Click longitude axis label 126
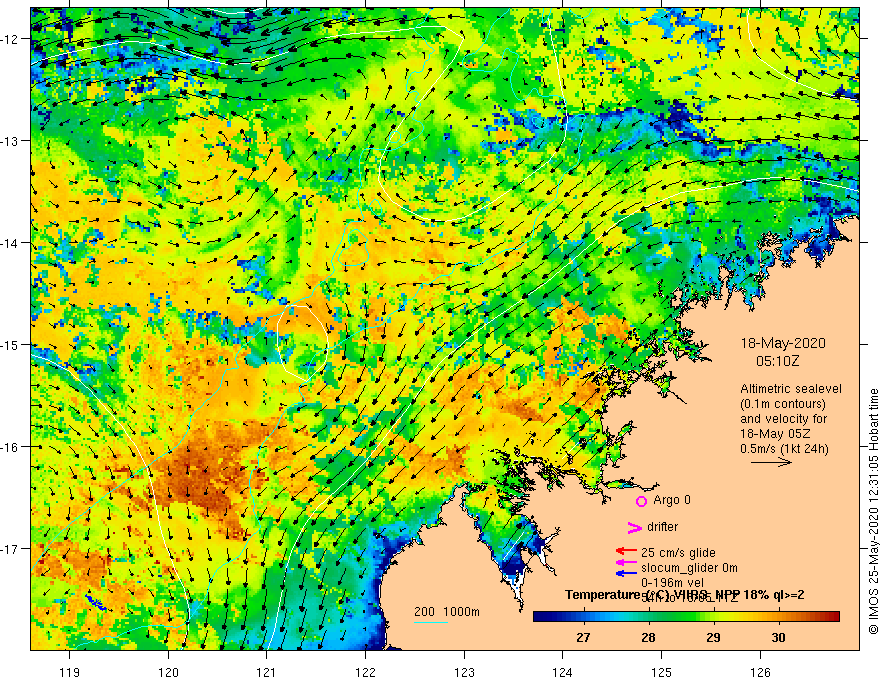 pyautogui.click(x=760, y=672)
